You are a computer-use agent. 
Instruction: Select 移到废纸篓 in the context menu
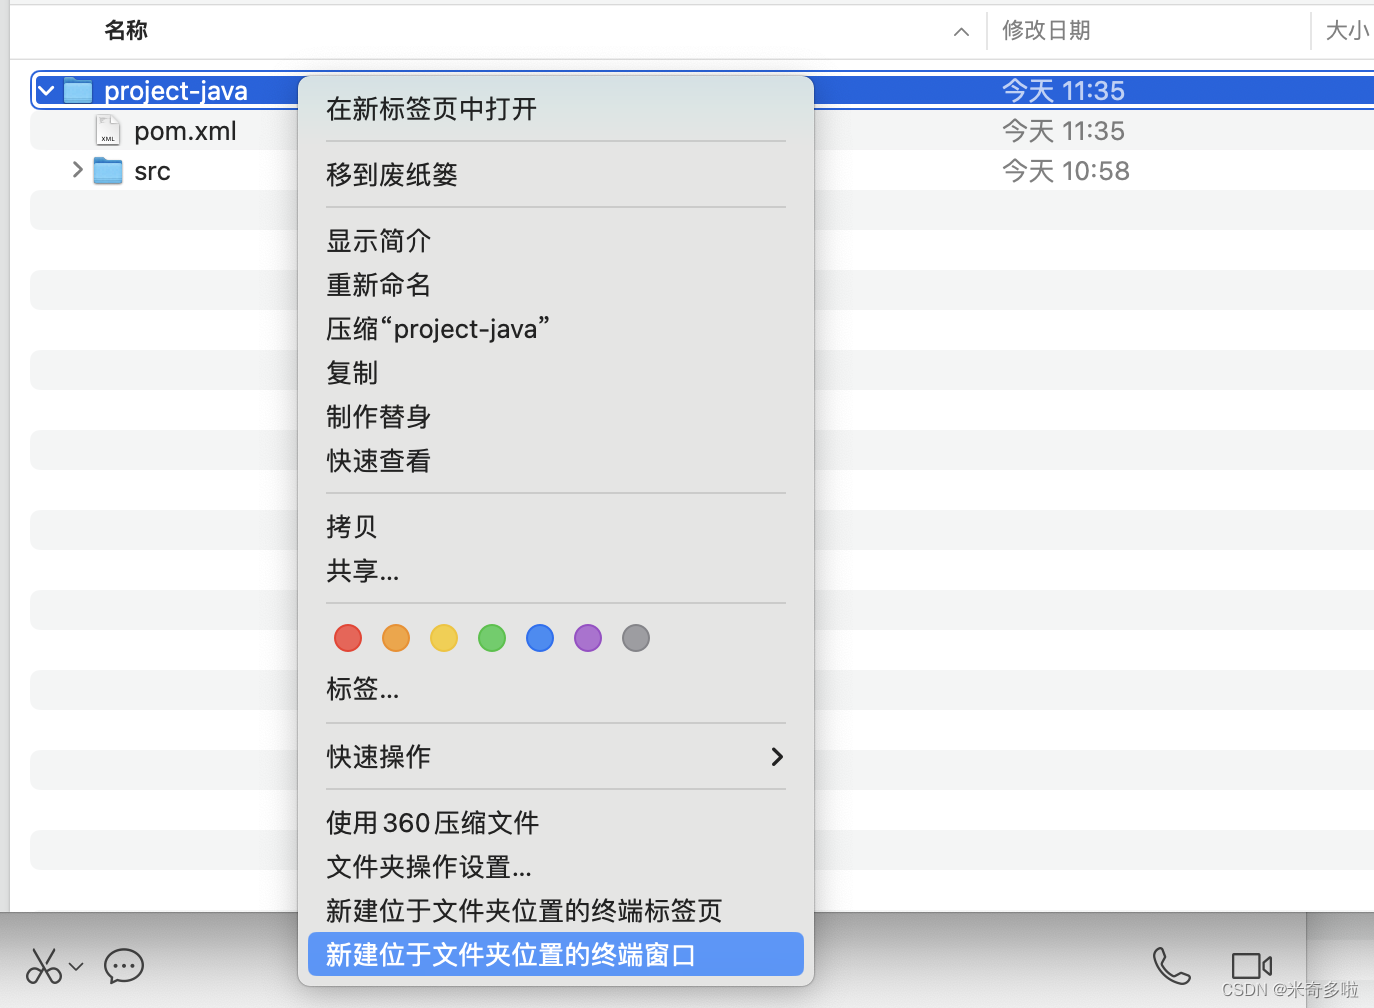pyautogui.click(x=556, y=174)
